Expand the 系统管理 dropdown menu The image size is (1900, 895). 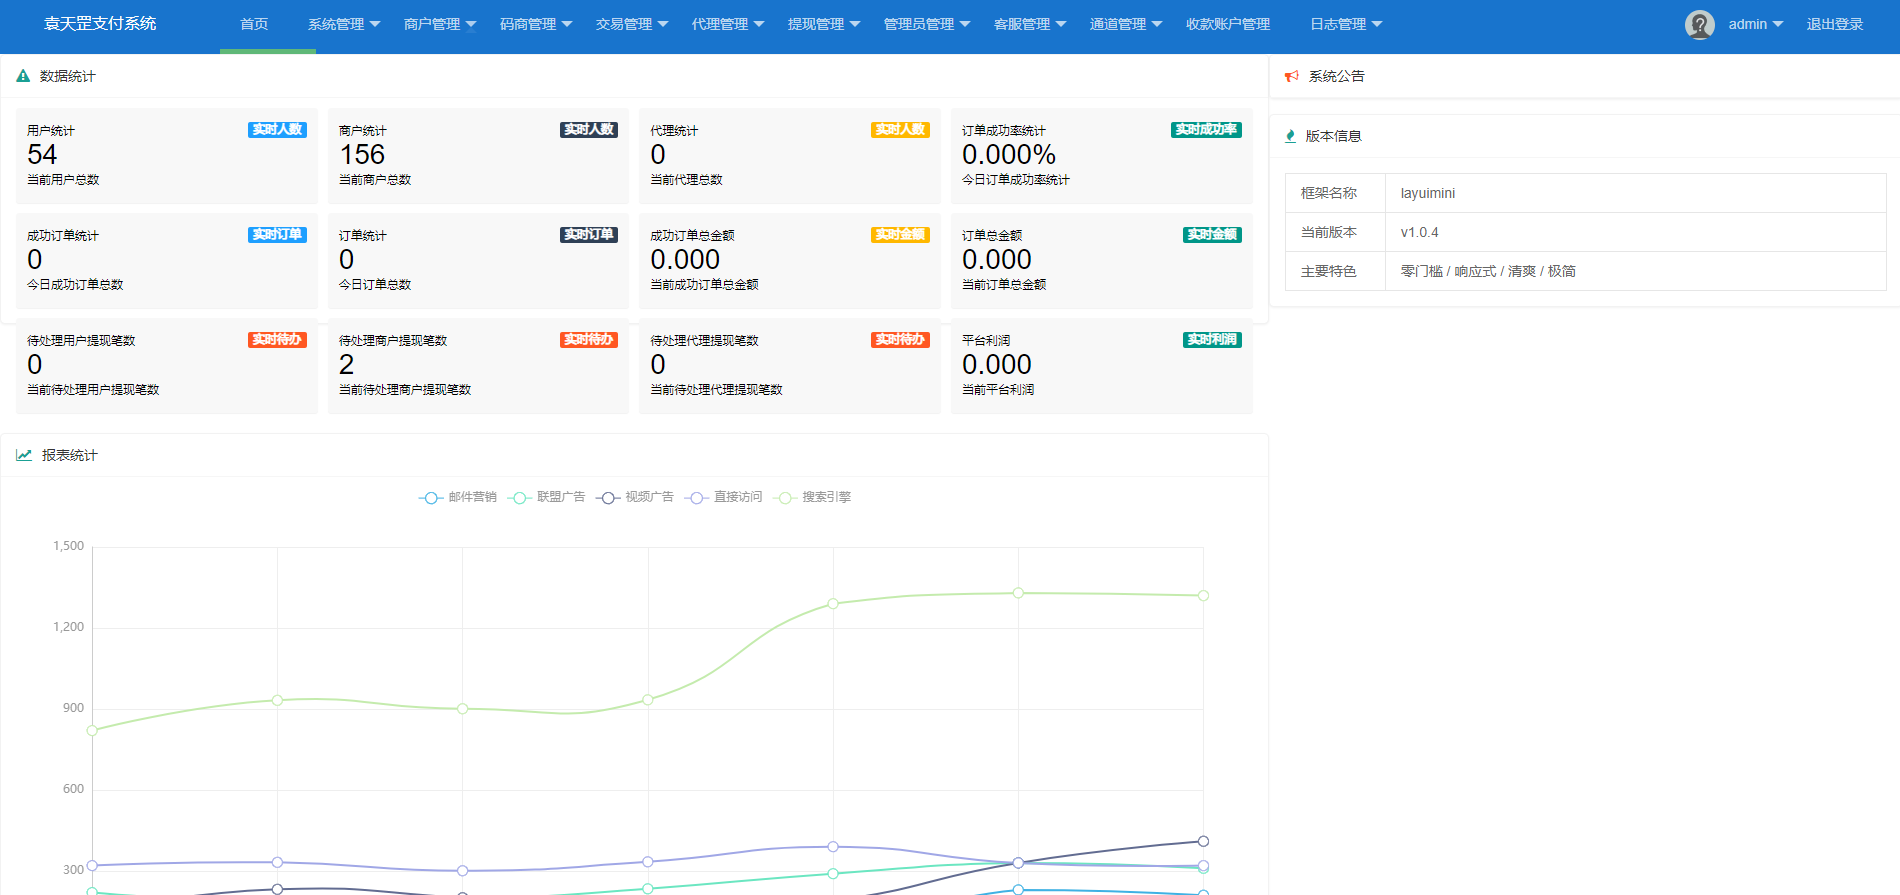343,24
